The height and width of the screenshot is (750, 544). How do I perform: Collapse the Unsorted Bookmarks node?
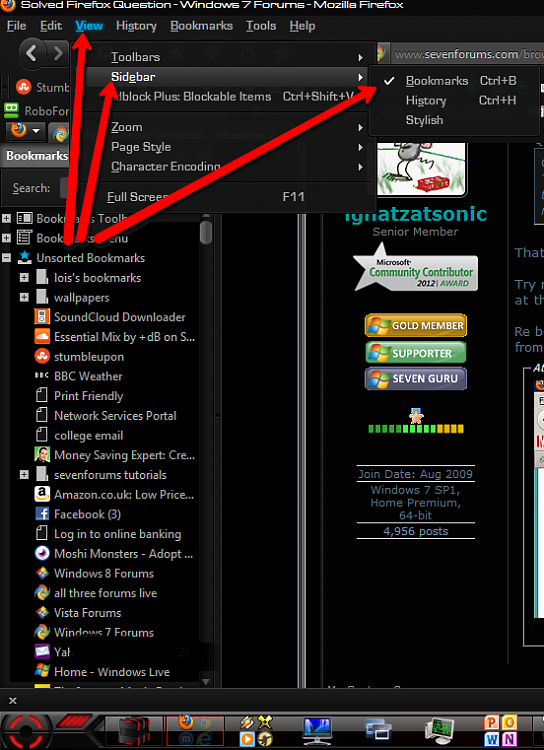[x=6, y=258]
